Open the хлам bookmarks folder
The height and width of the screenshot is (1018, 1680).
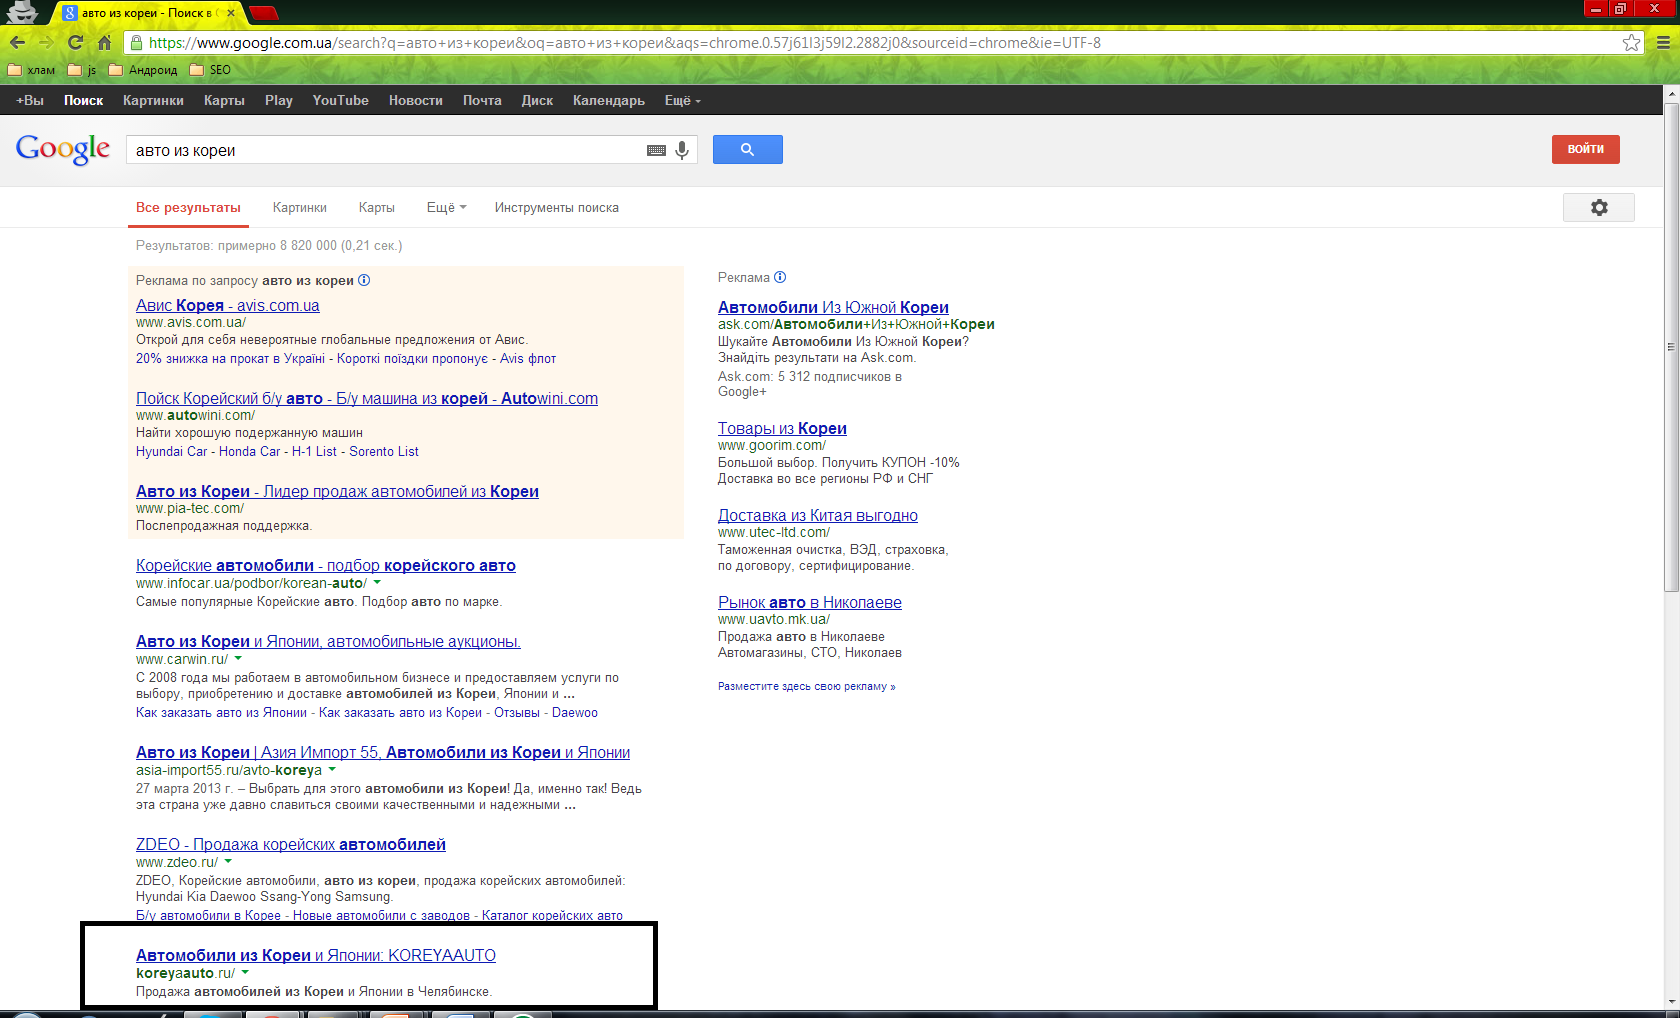tap(31, 70)
